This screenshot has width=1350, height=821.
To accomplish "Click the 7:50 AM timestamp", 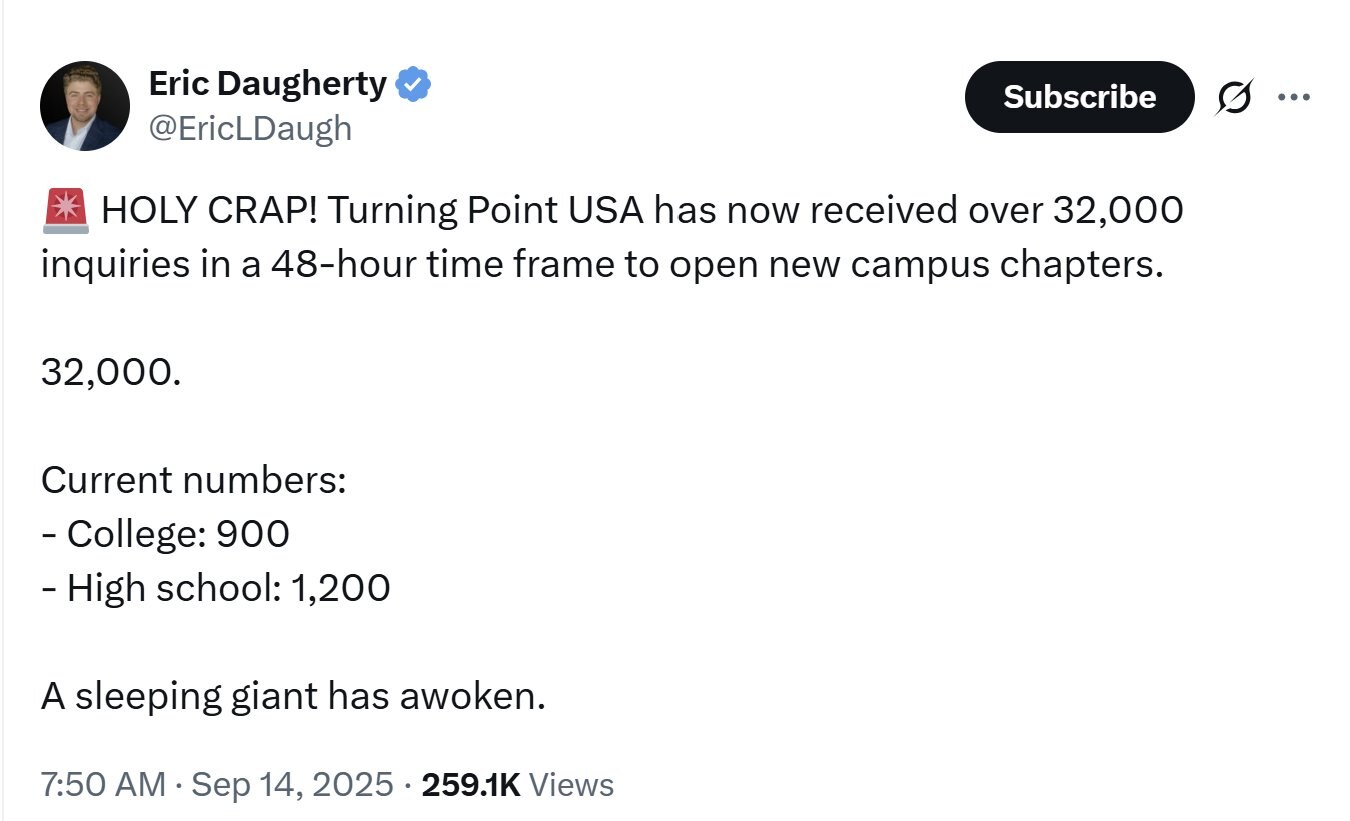I will pyautogui.click(x=103, y=785).
